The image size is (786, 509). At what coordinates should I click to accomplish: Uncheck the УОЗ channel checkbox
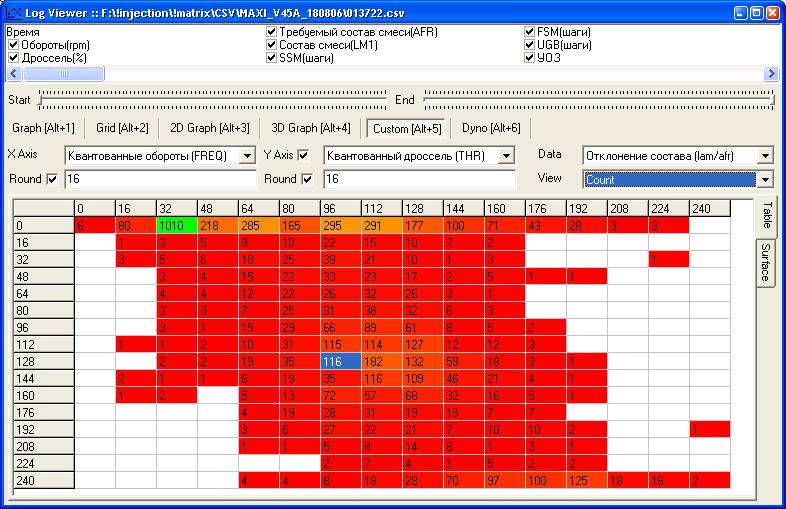pyautogui.click(x=530, y=58)
